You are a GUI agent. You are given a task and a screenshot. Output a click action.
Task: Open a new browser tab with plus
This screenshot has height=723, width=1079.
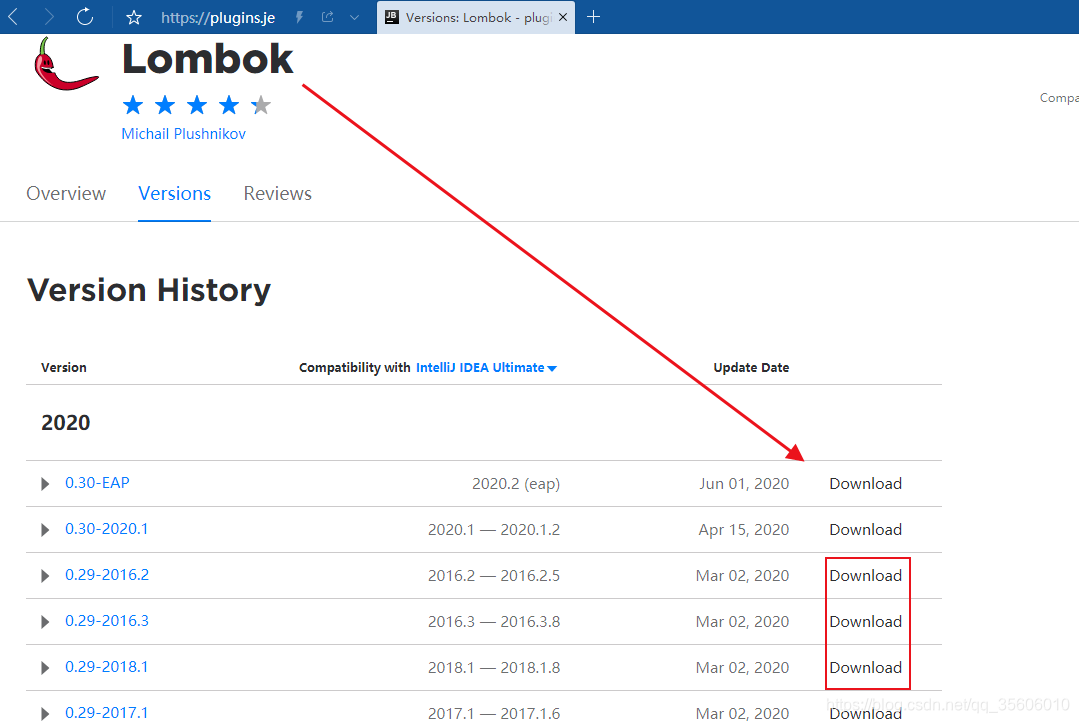pyautogui.click(x=593, y=17)
